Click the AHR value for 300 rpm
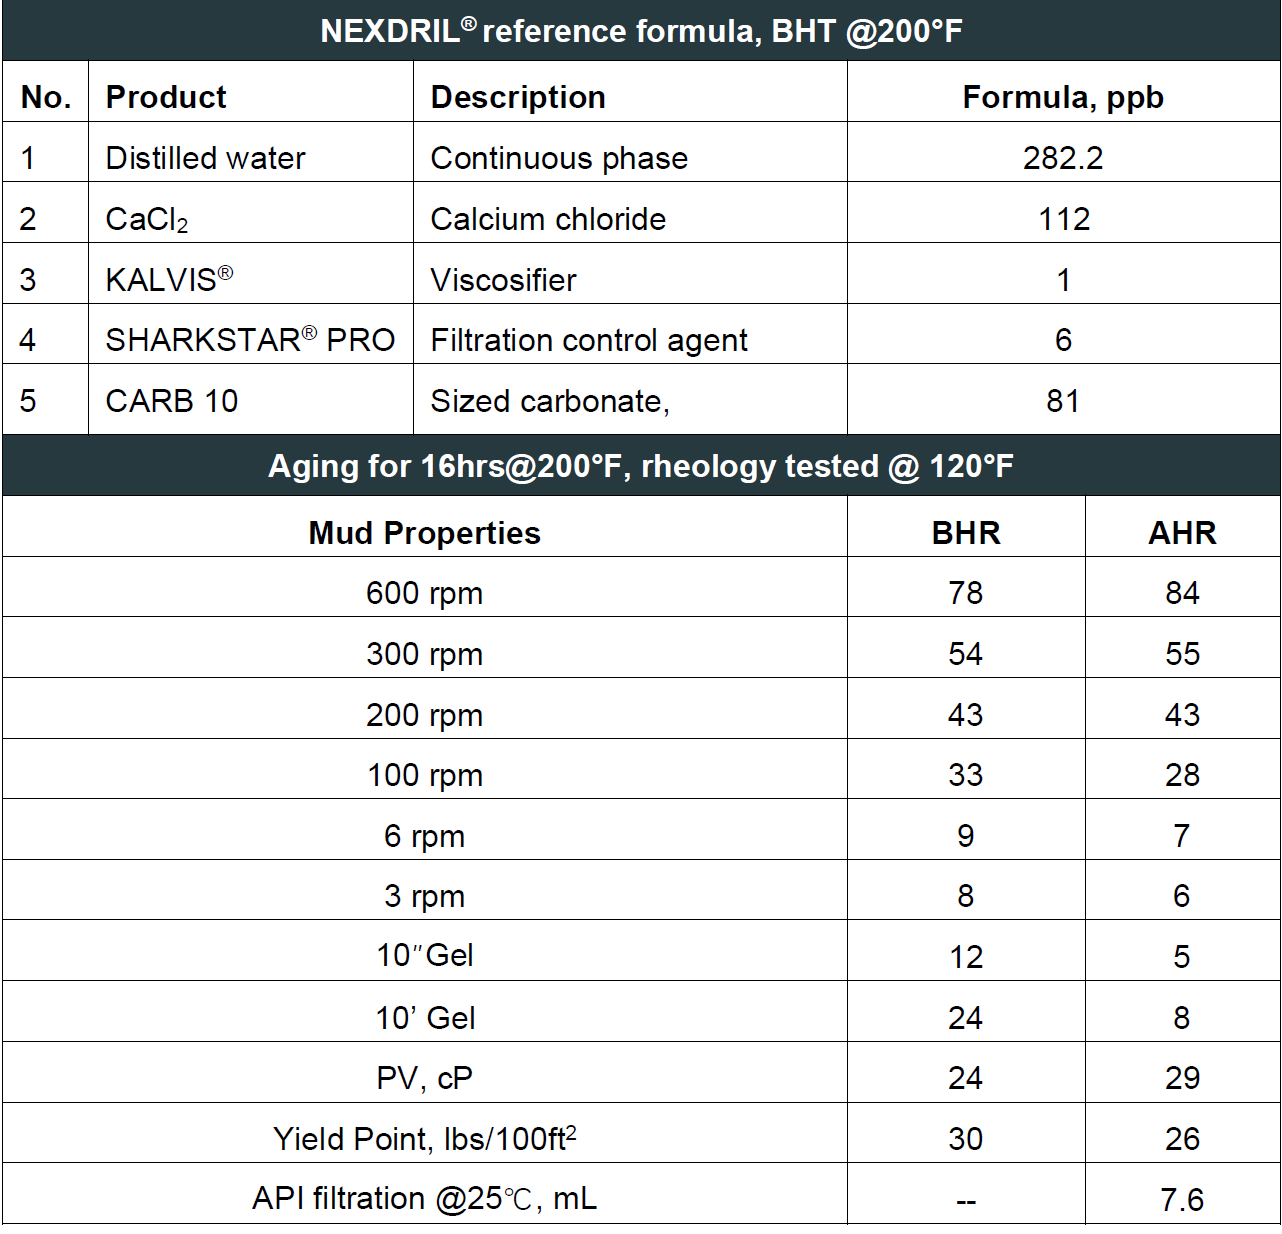This screenshot has height=1234, width=1282. click(1182, 654)
